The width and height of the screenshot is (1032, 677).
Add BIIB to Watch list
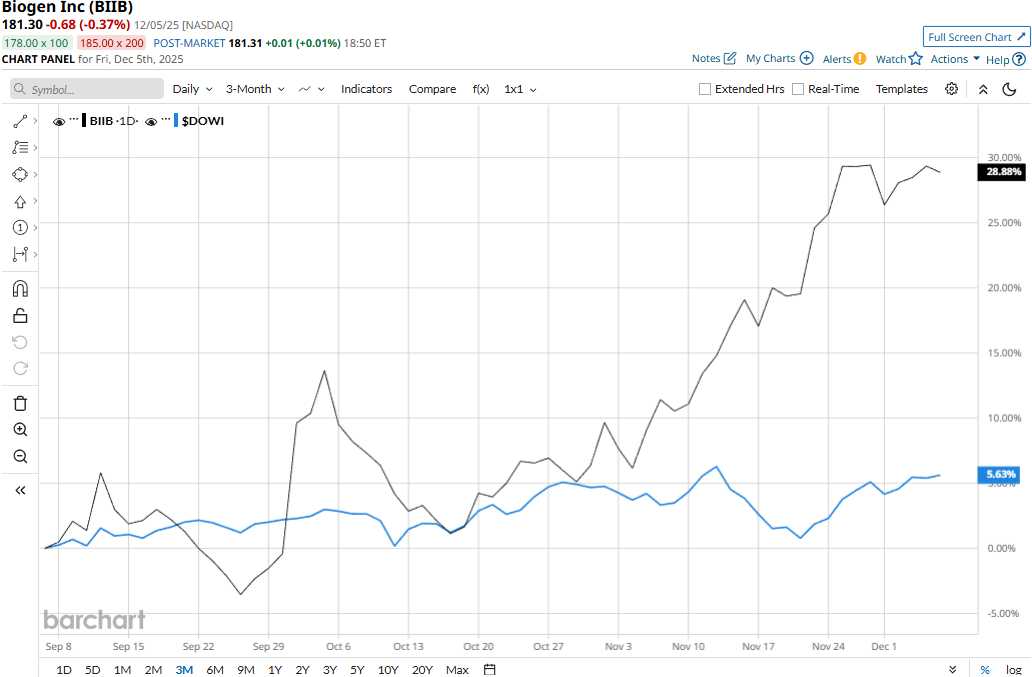(899, 59)
